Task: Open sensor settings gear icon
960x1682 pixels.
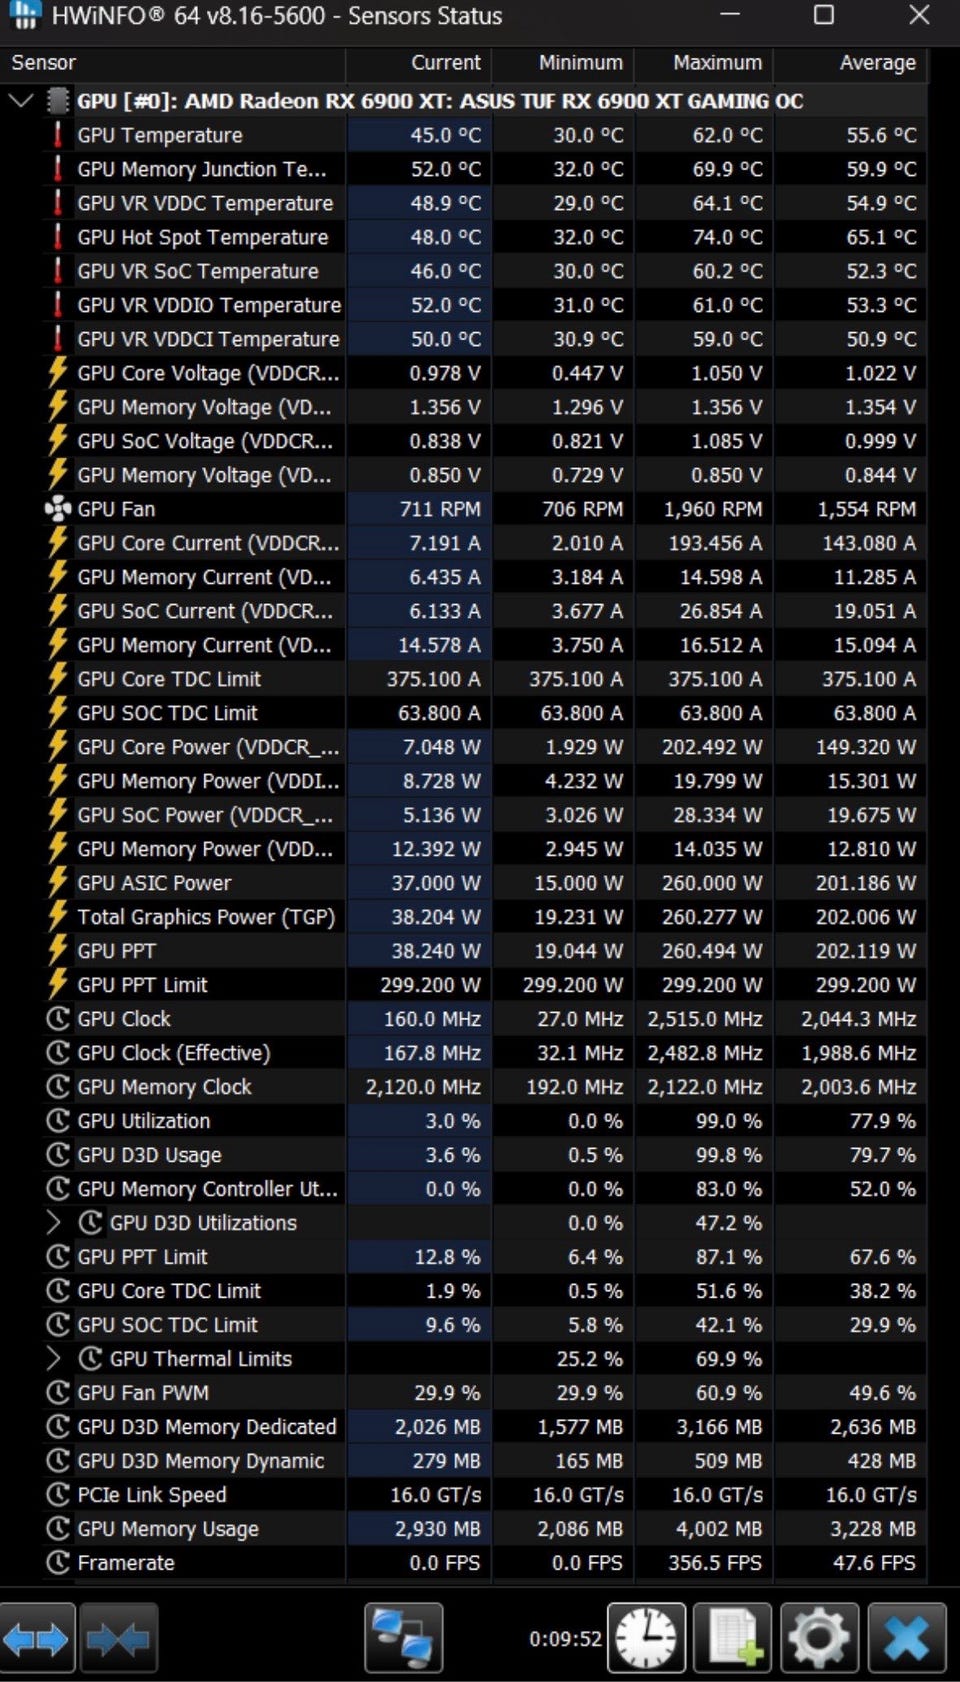Action: point(819,1638)
